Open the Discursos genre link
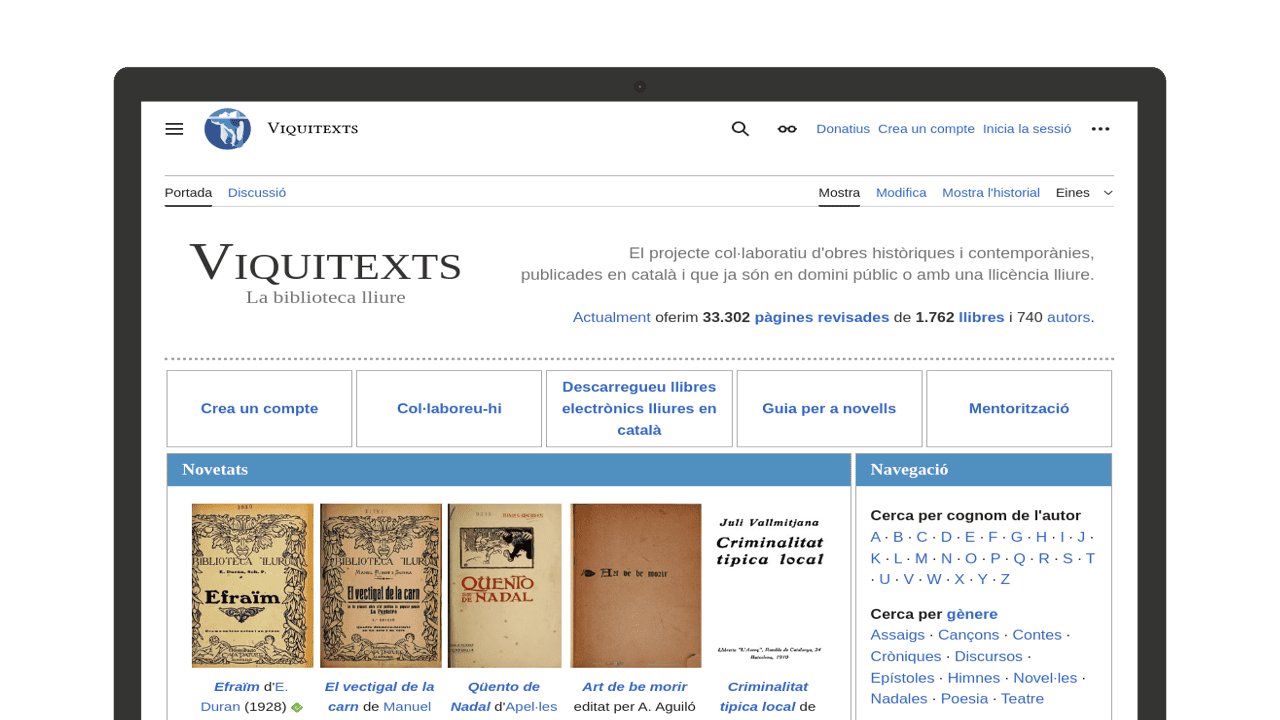This screenshot has height=720, width=1280. click(989, 656)
